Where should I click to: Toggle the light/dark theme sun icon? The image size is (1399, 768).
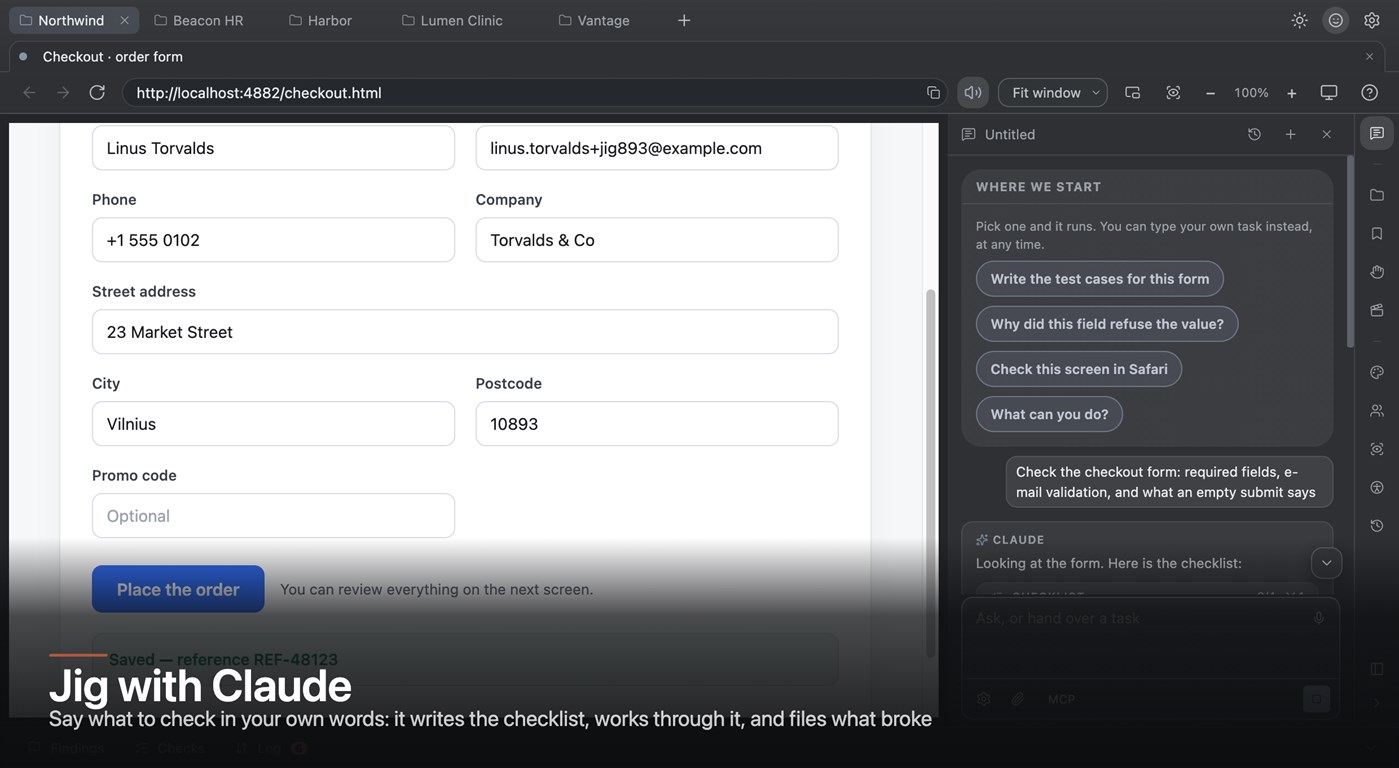[x=1299, y=20]
